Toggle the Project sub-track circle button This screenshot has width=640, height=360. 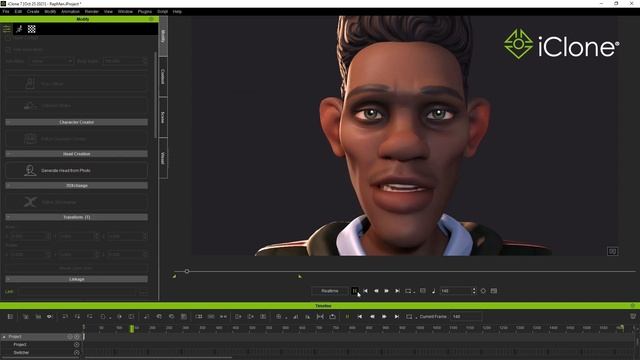(x=76, y=344)
